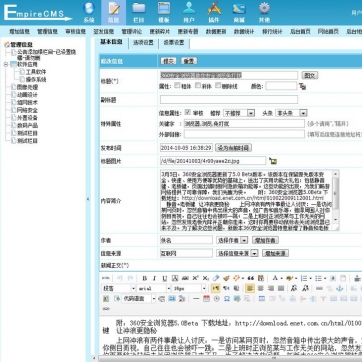Screen dimensions: 362x362
Task: Select 工具软件 in the category tree
Action: [36, 72]
